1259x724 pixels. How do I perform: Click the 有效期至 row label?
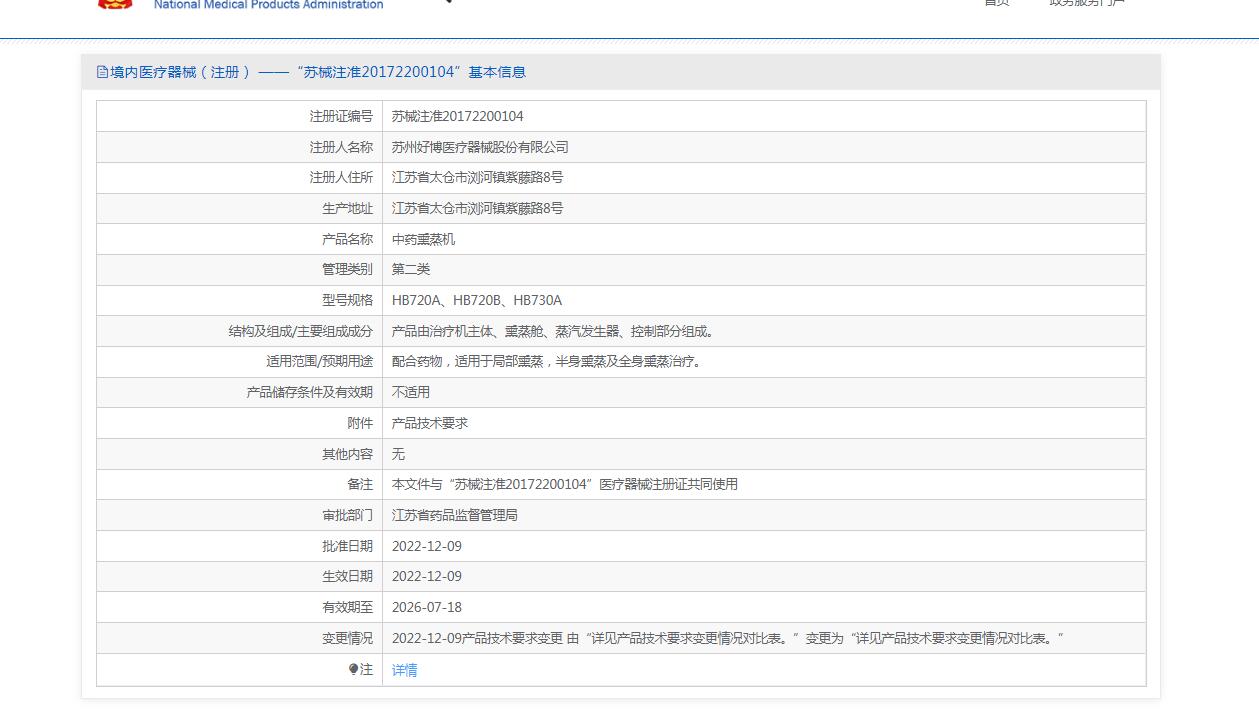point(347,607)
